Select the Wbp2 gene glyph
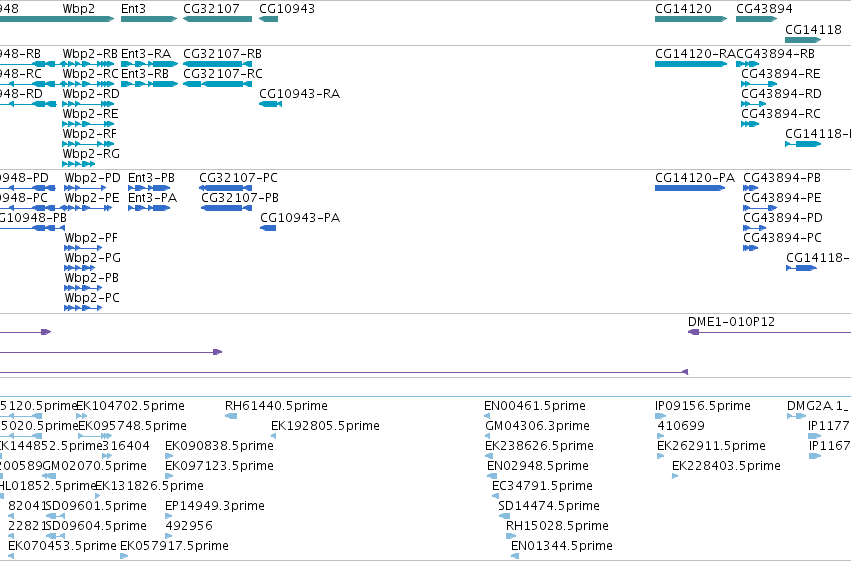Image resolution: width=851 pixels, height=561 pixels. (x=57, y=19)
